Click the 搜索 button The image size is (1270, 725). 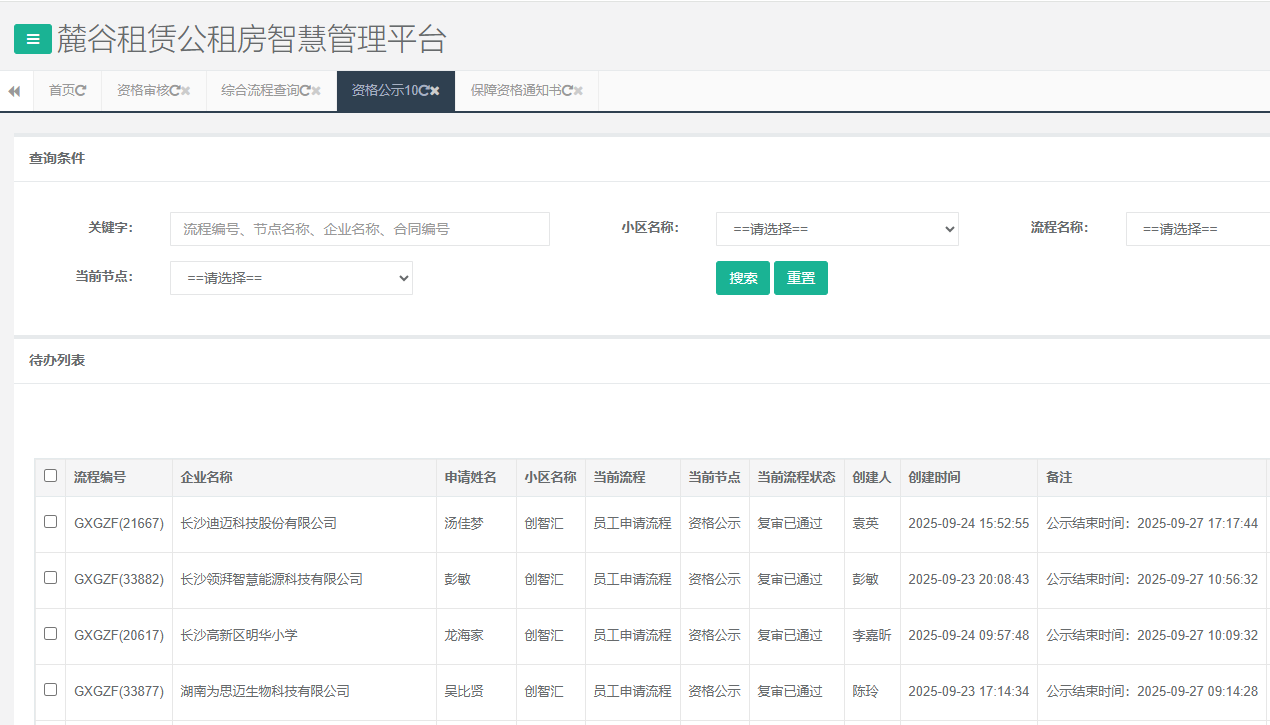pos(743,278)
